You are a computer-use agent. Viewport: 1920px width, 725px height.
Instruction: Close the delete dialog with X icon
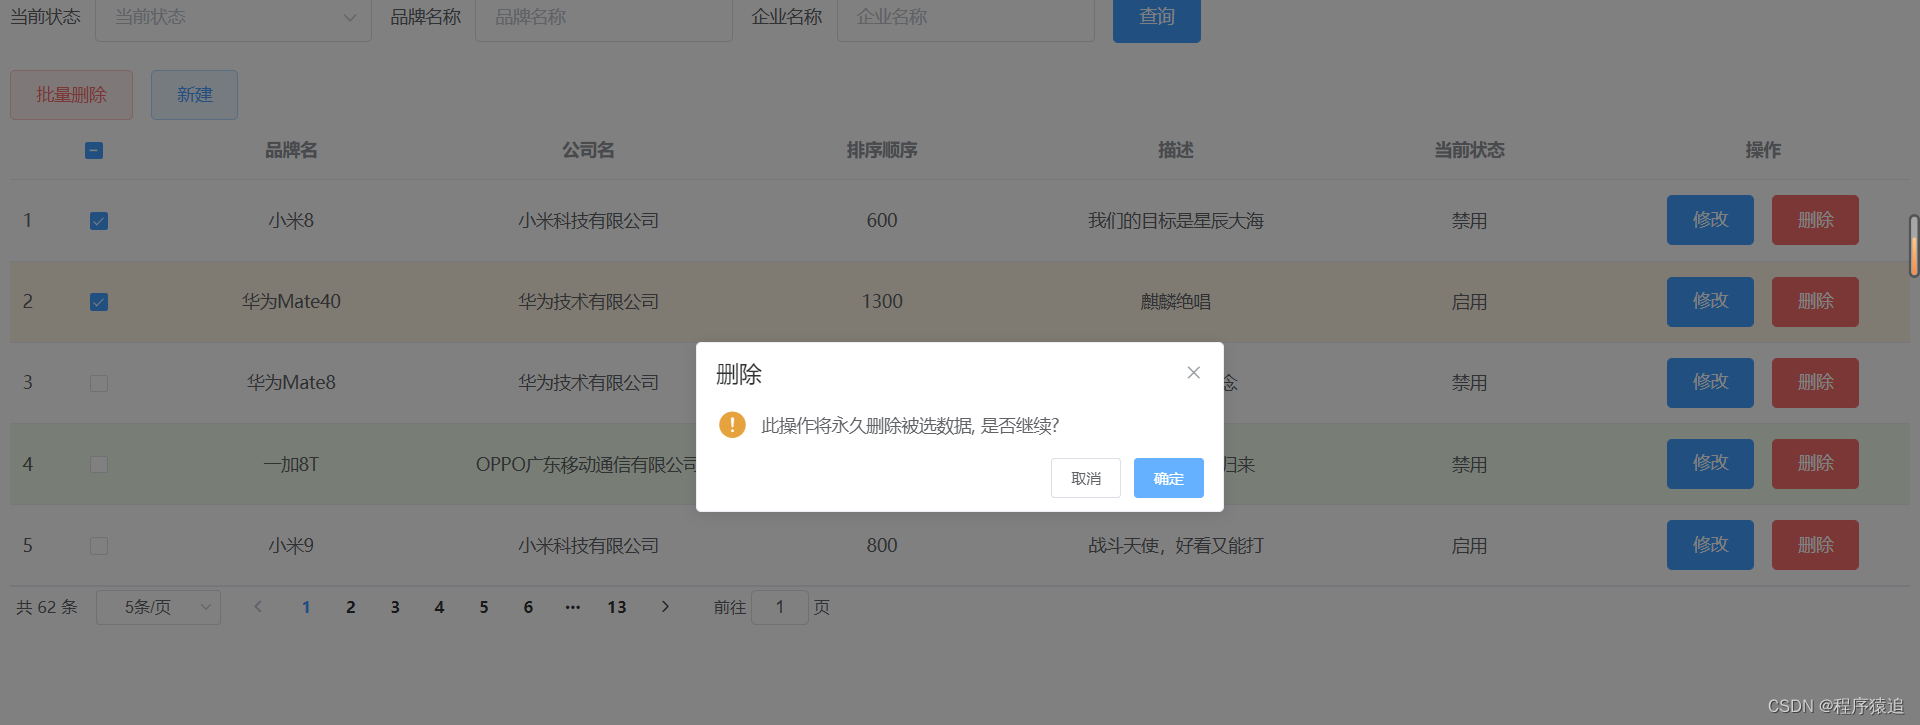tap(1193, 373)
